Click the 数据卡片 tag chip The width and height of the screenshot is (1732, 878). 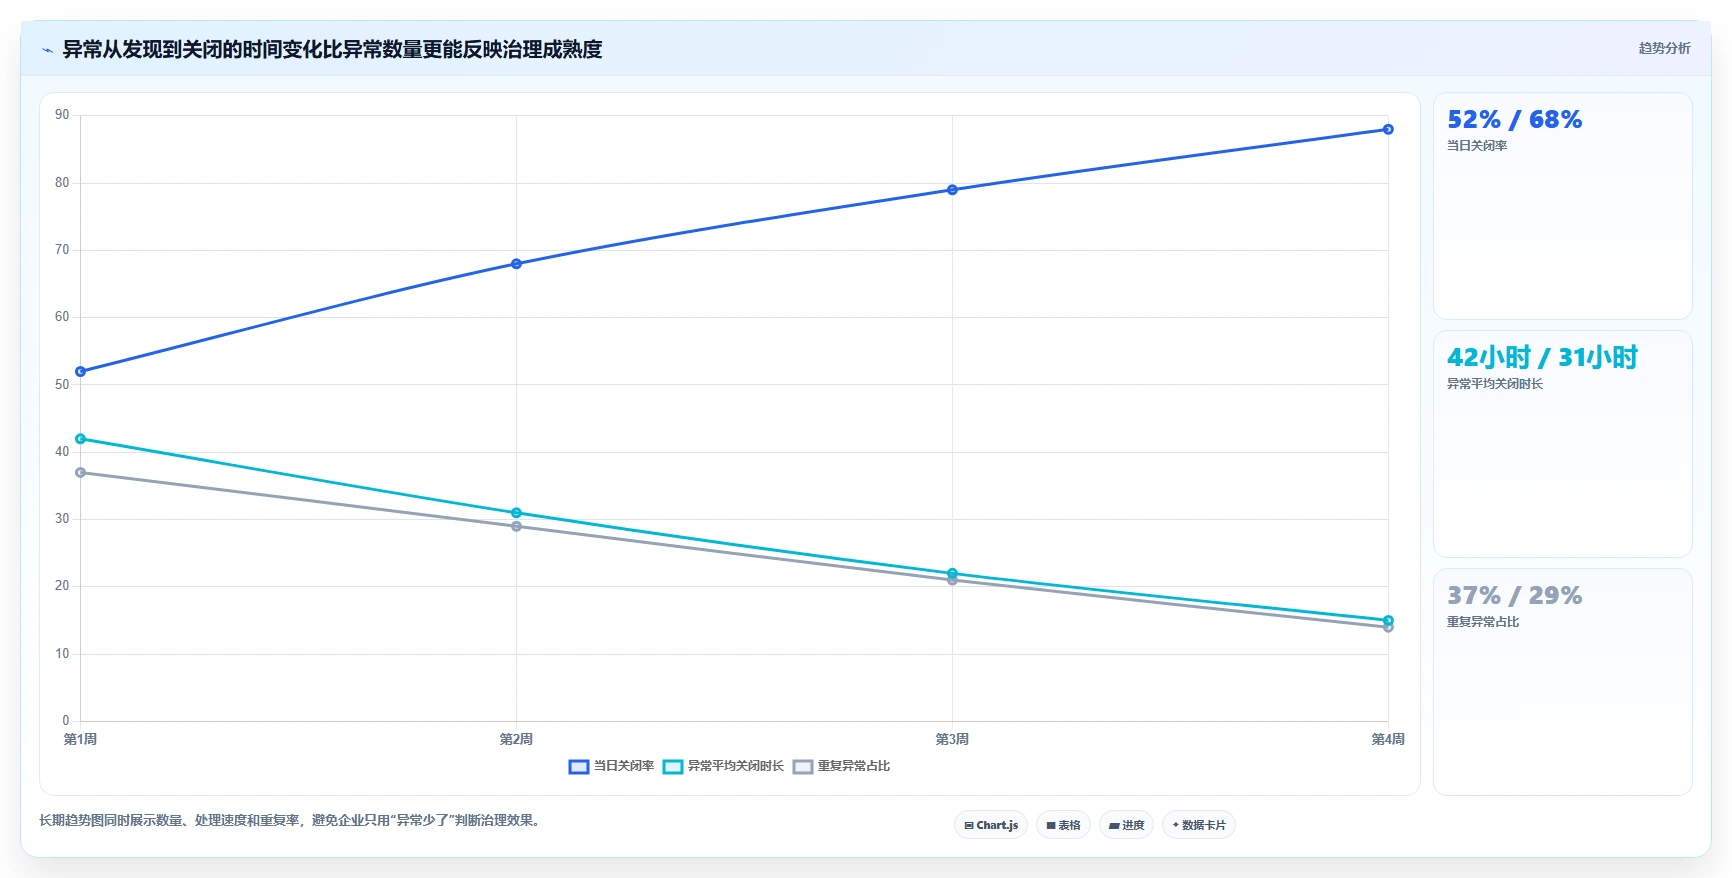(x=1199, y=825)
